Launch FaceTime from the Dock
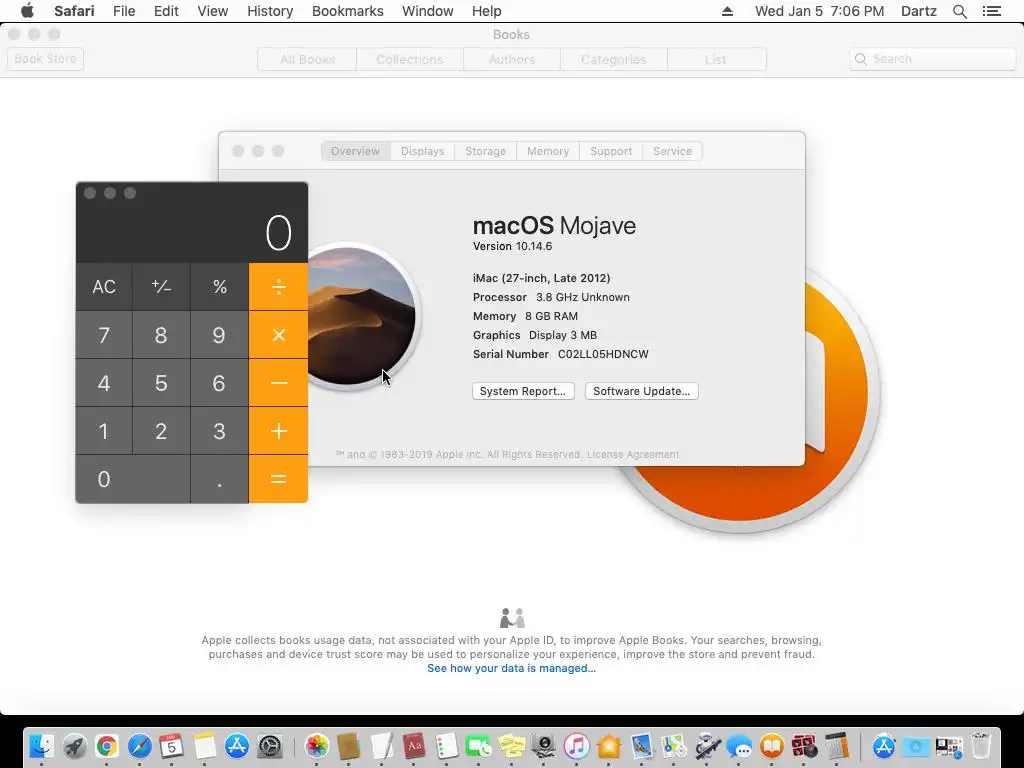Image resolution: width=1024 pixels, height=768 pixels. (479, 746)
